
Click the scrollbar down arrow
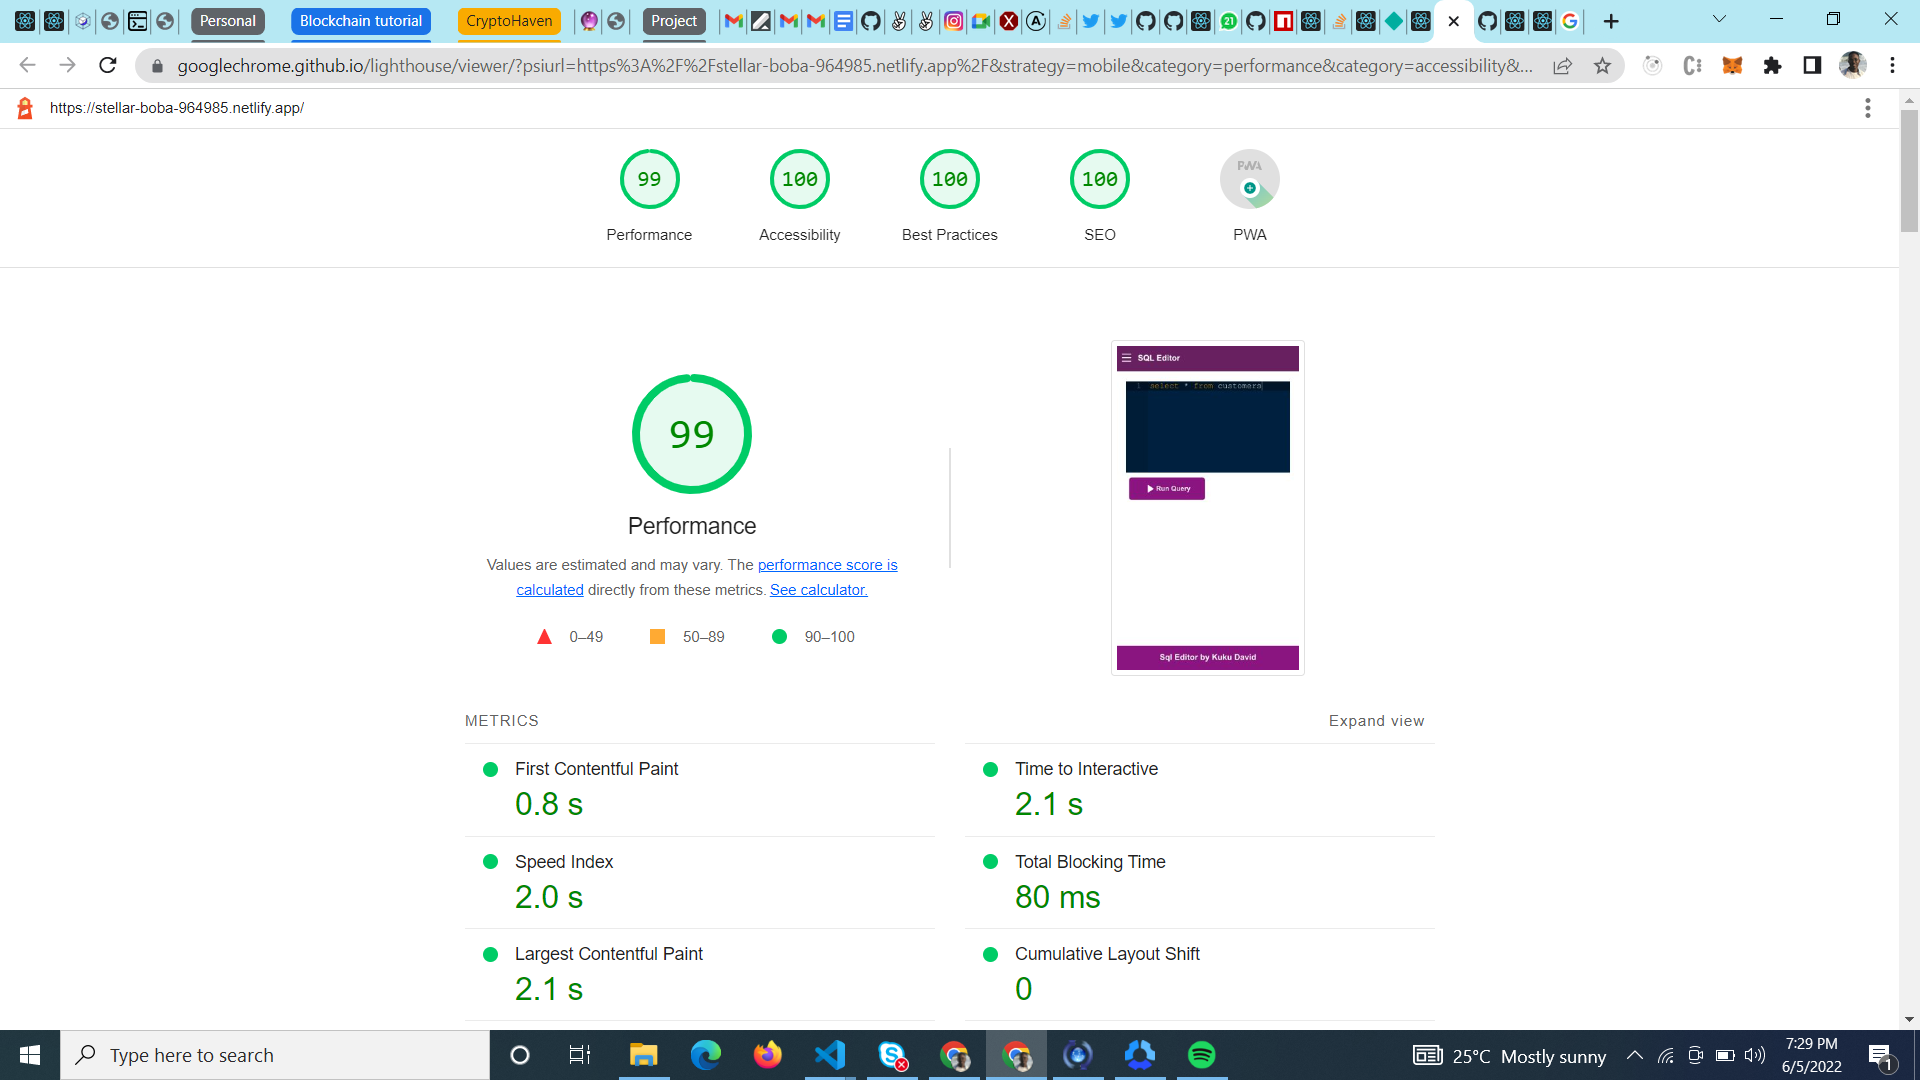pos(1909,1020)
